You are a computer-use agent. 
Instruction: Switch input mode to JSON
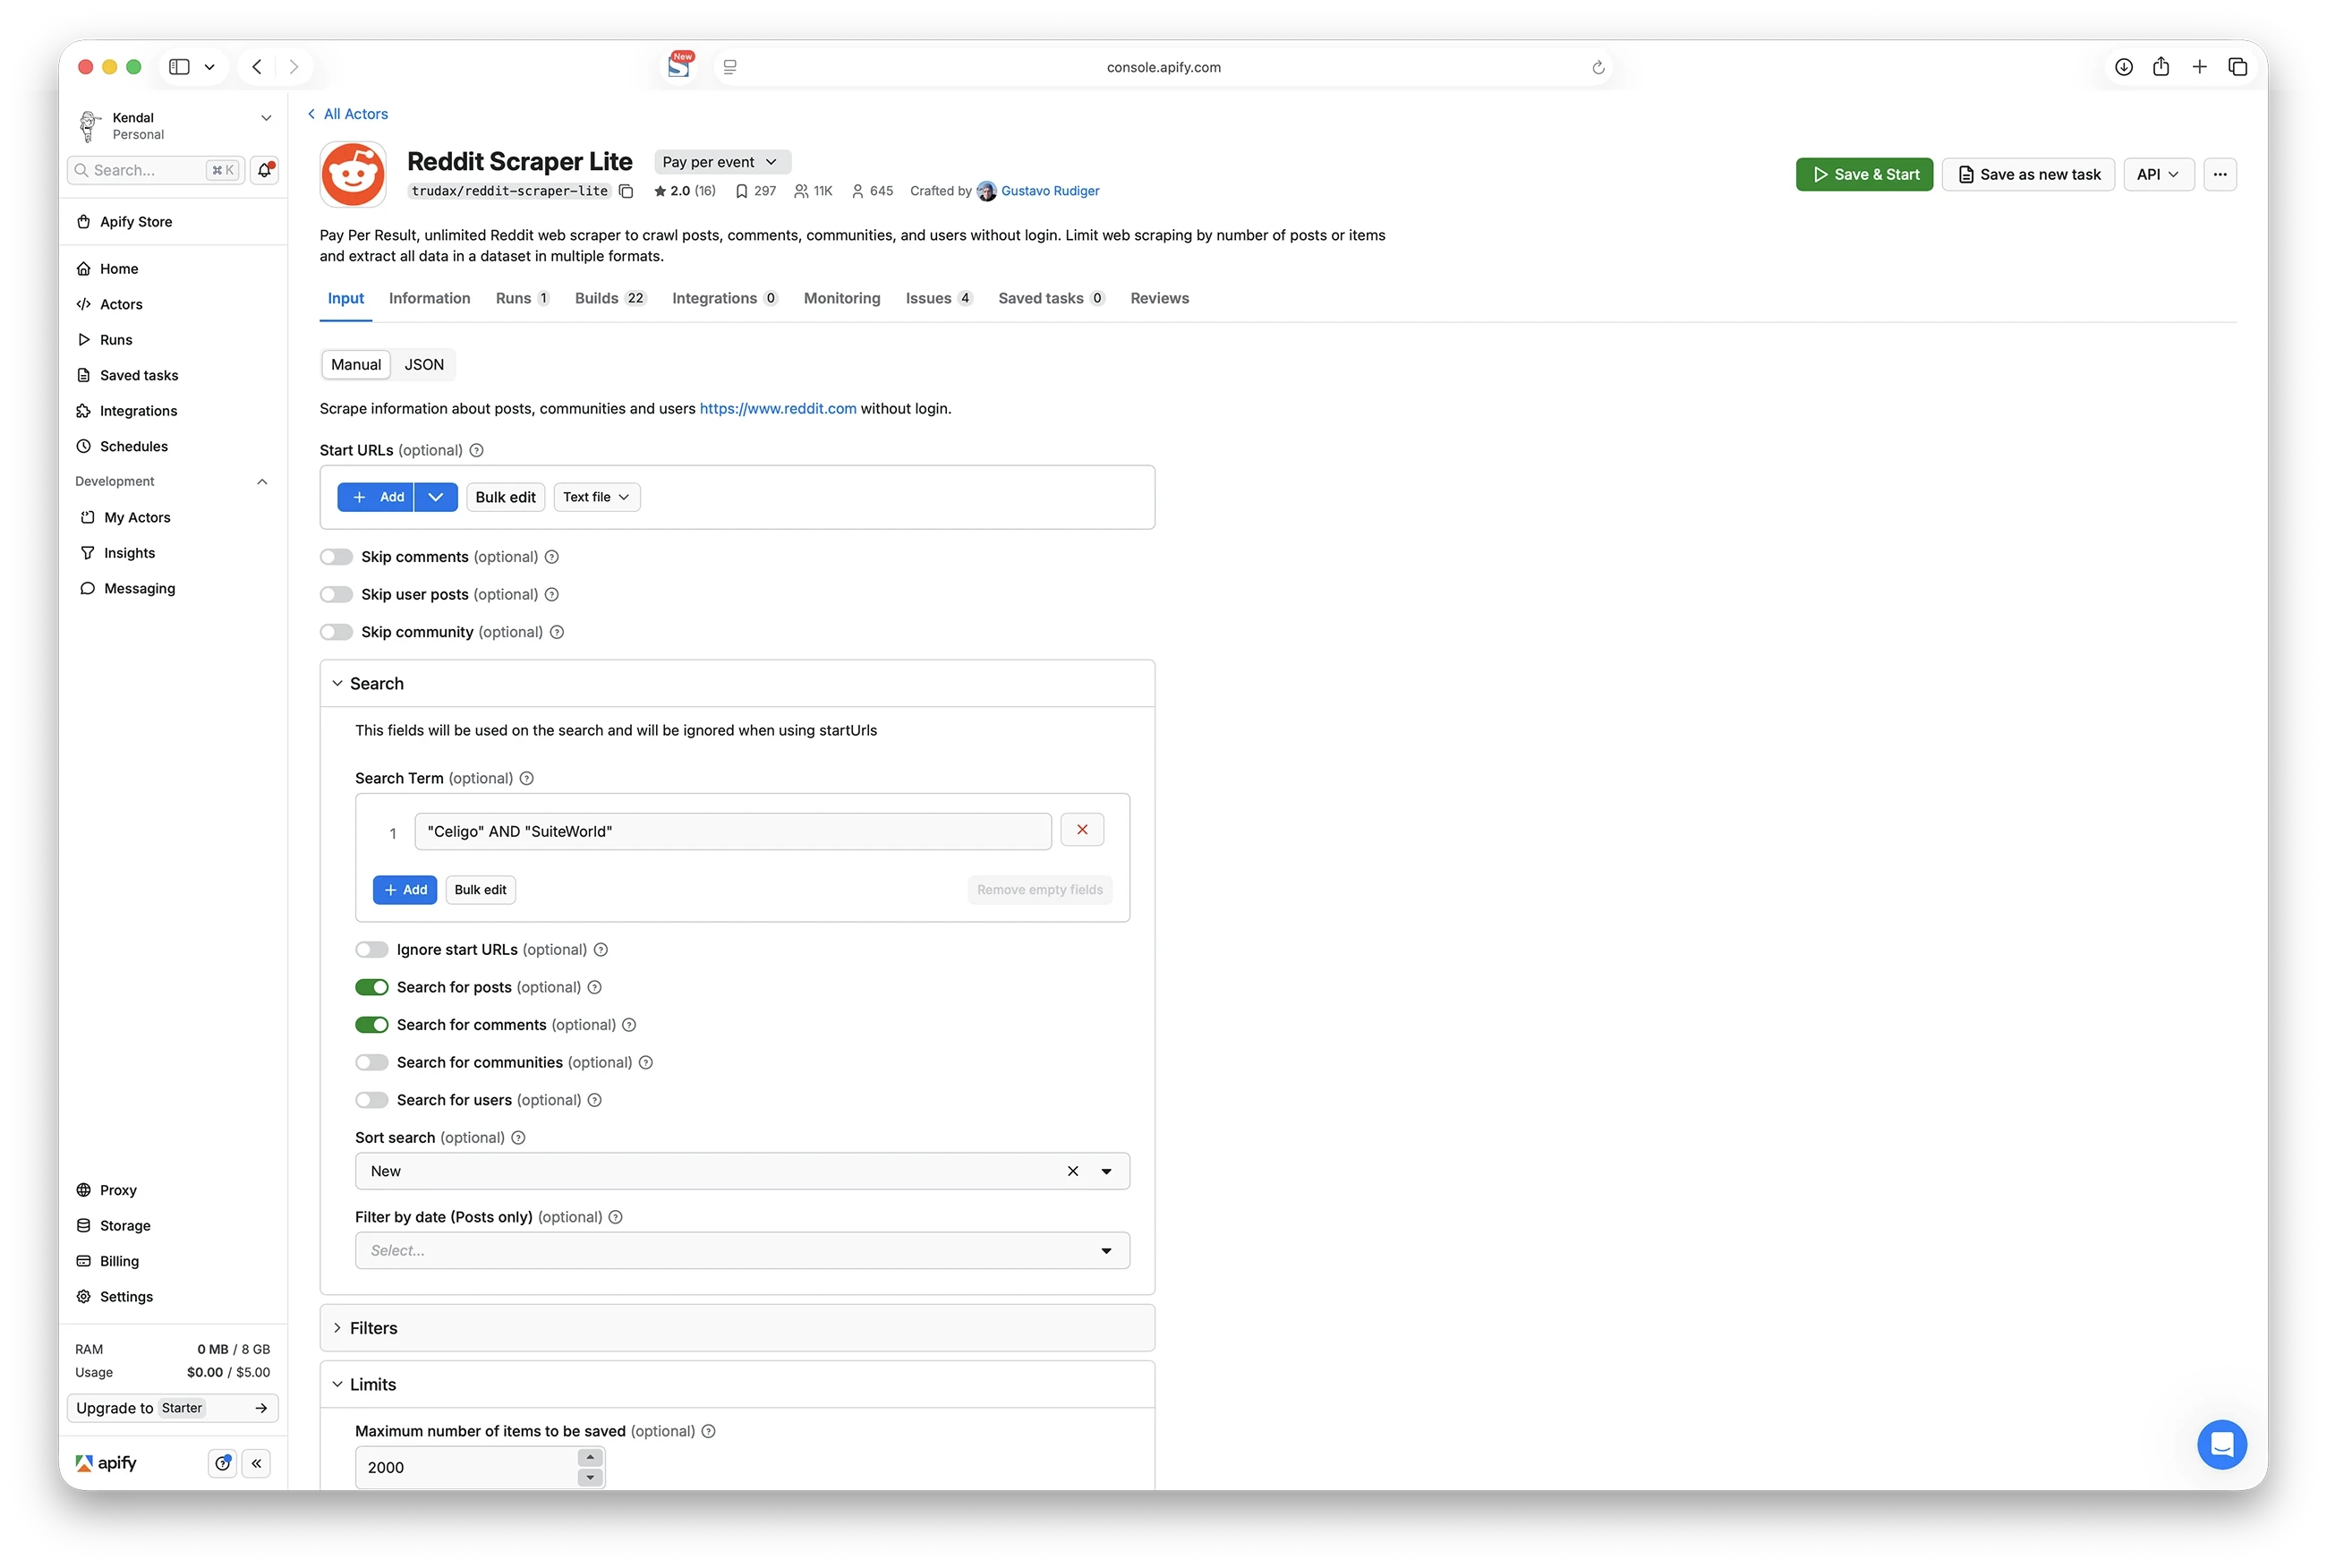click(x=424, y=365)
